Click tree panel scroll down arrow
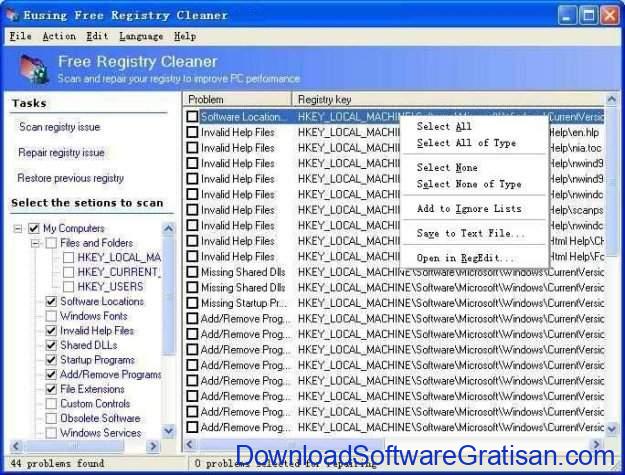 pyautogui.click(x=169, y=431)
